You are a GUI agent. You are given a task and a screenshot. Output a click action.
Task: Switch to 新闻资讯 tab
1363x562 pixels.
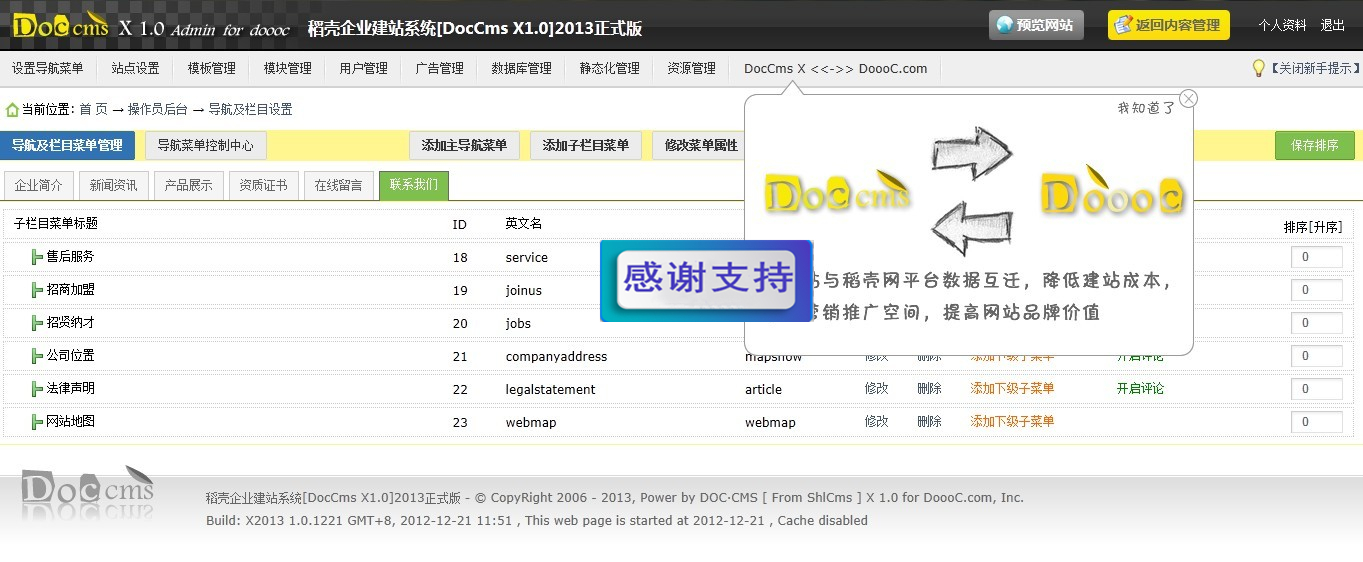tap(114, 185)
